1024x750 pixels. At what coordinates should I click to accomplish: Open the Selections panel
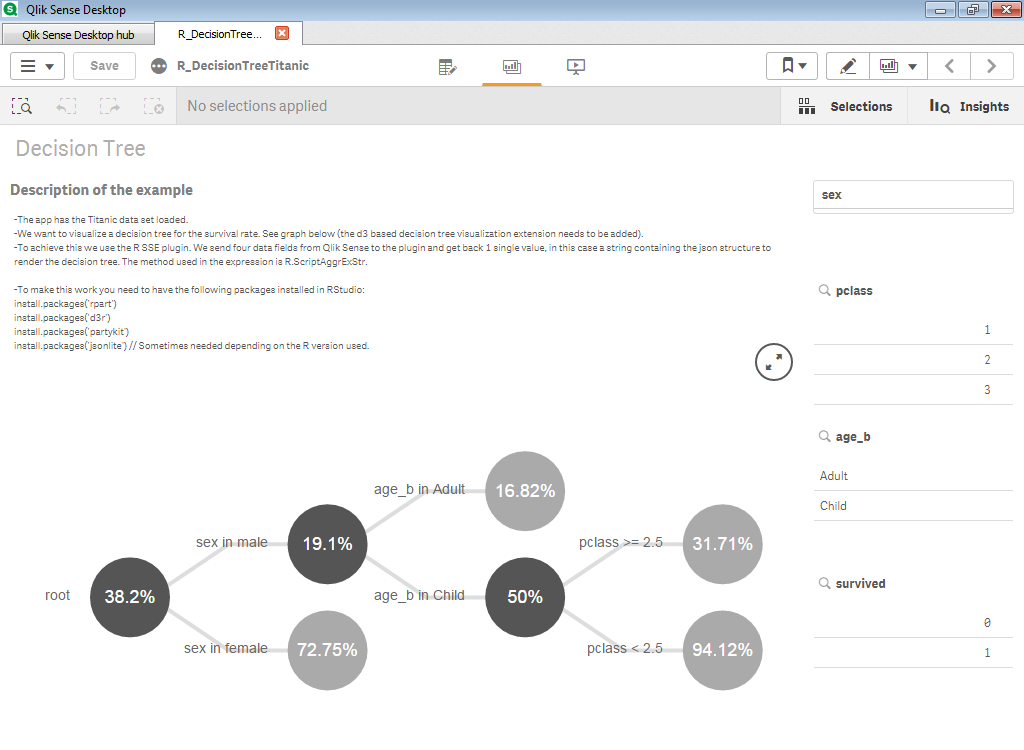click(845, 106)
